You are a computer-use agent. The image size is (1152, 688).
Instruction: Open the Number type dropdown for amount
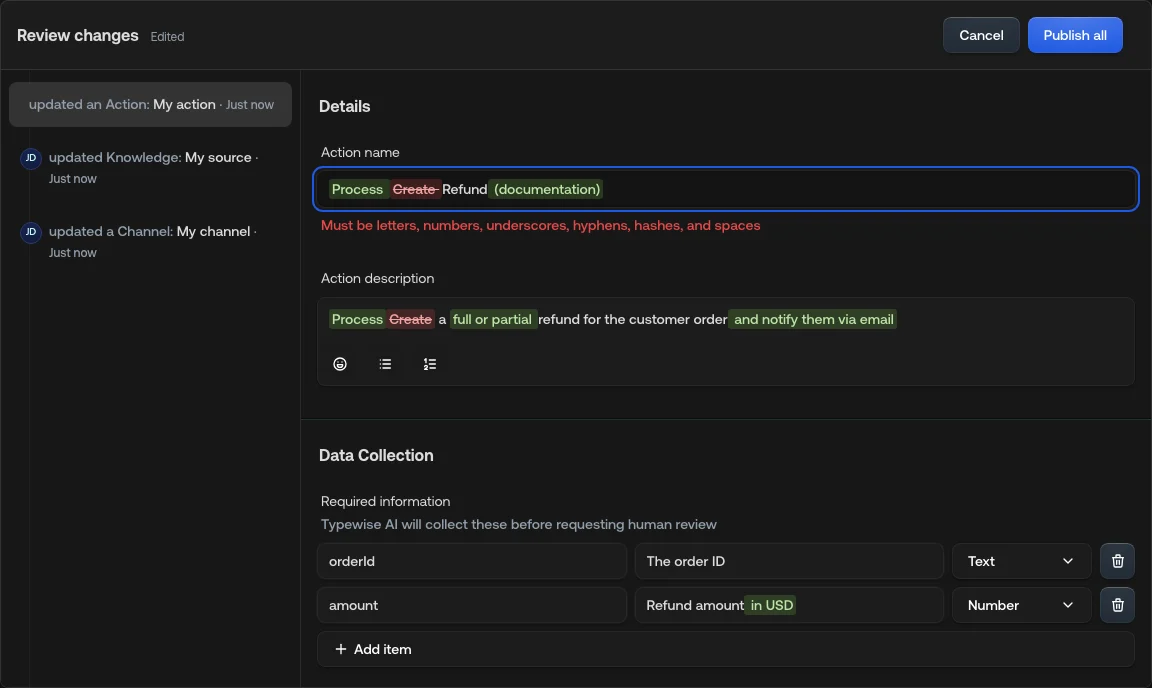point(1021,605)
